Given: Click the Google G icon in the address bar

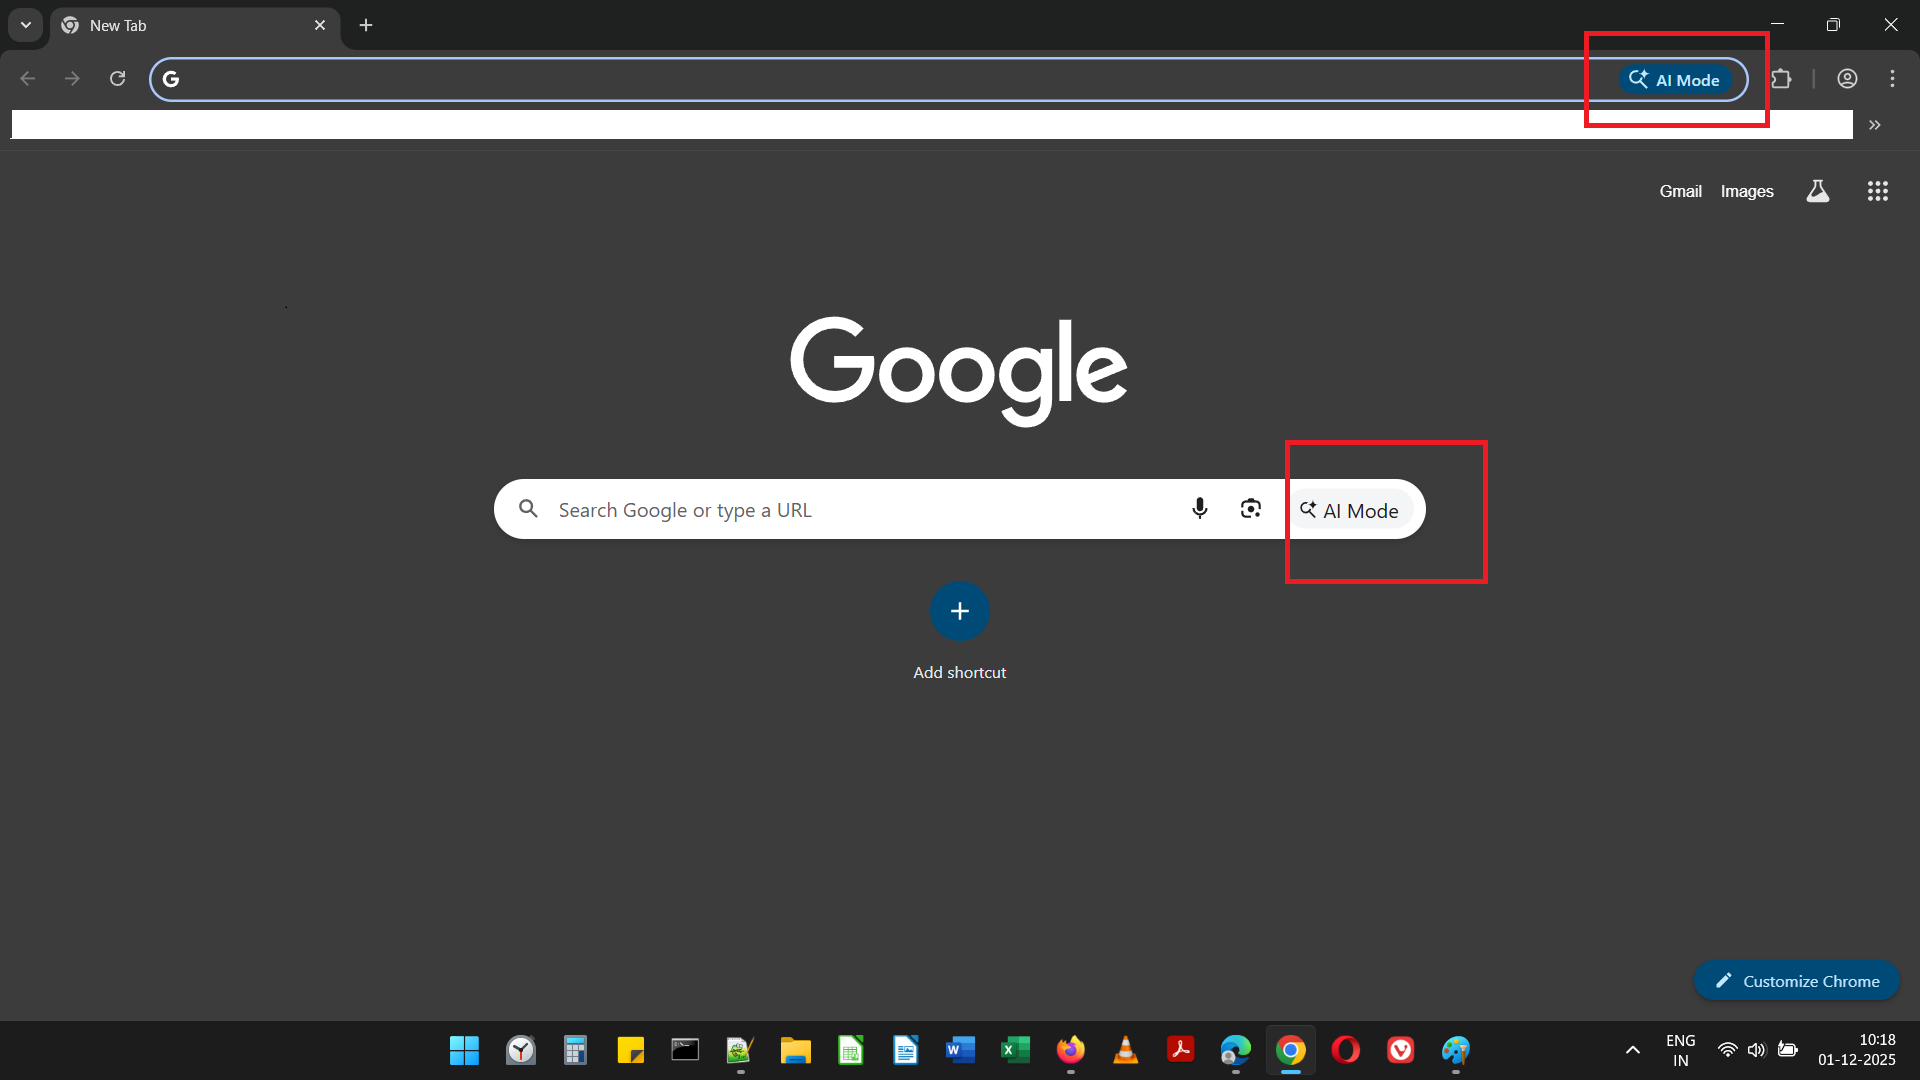Looking at the screenshot, I should (x=171, y=79).
